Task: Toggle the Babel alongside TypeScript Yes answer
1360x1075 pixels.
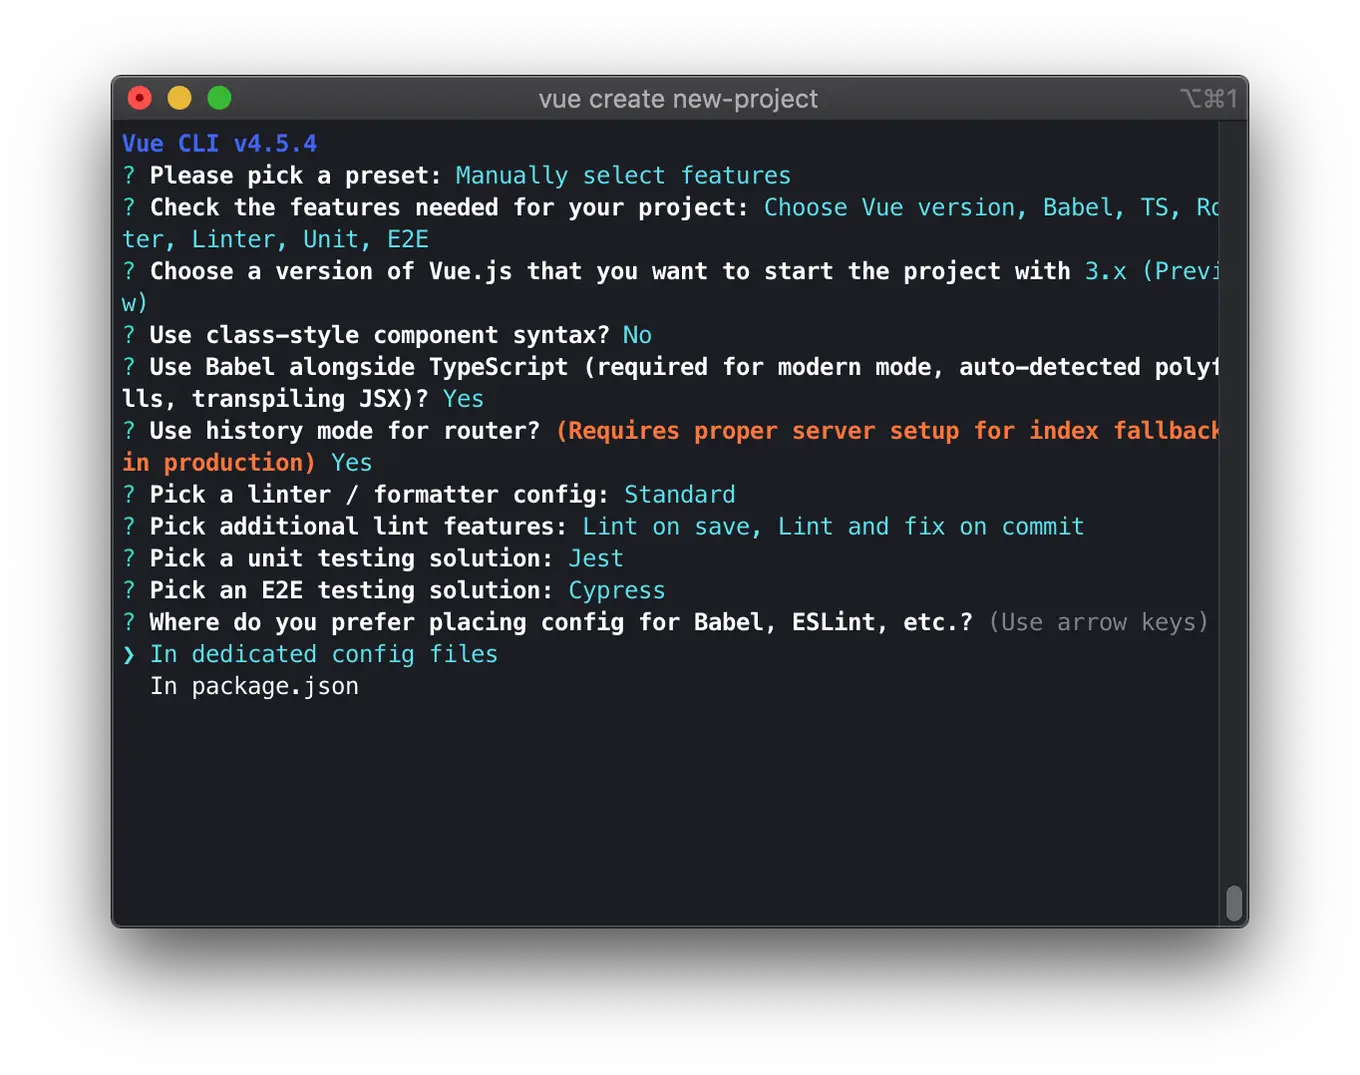Action: 463,398
